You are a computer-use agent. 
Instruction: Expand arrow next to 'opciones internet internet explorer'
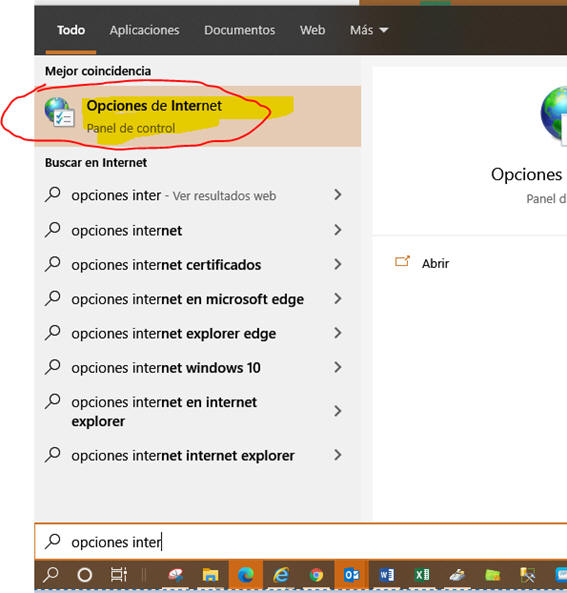click(338, 455)
